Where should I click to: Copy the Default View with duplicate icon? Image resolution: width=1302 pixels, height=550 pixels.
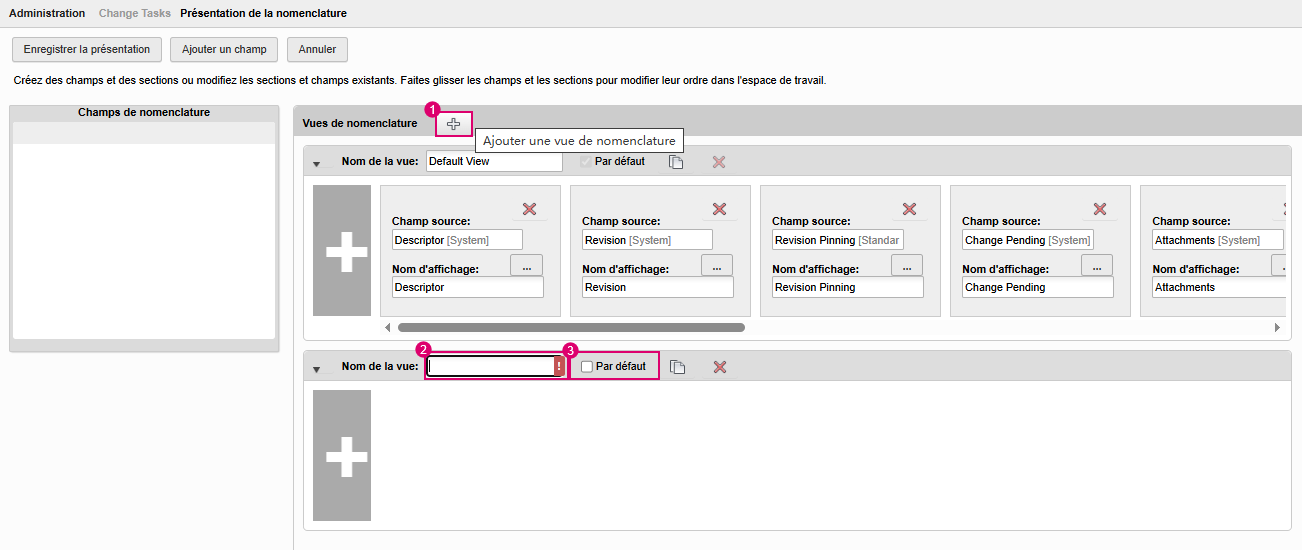click(x=676, y=162)
